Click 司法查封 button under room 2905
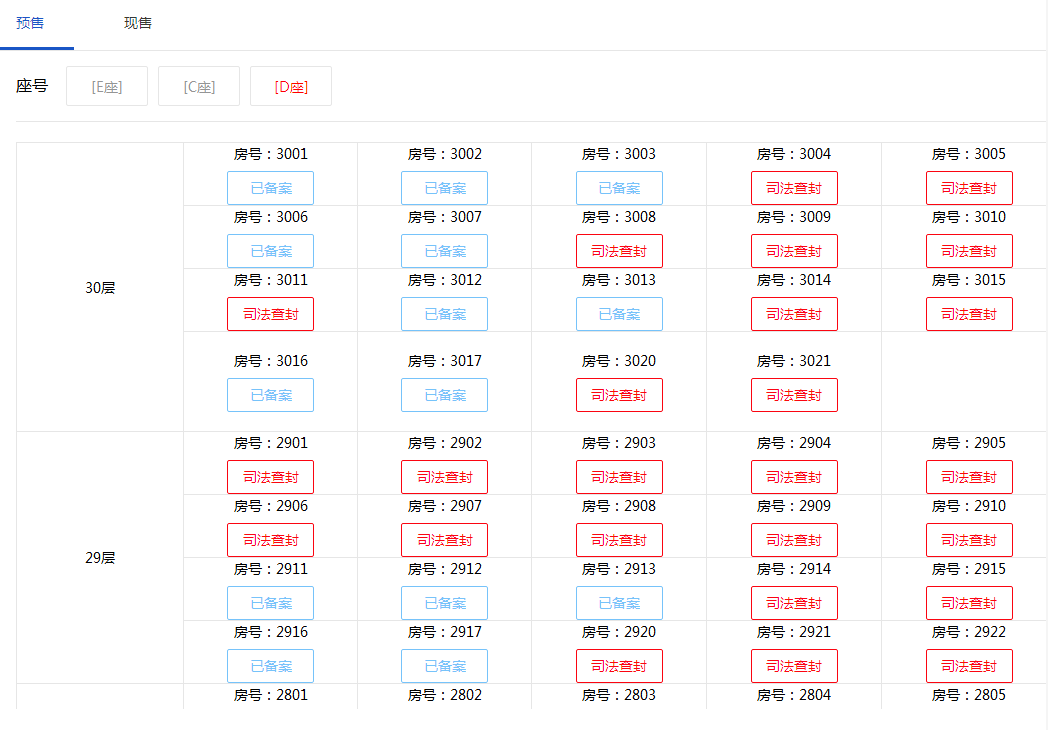This screenshot has width=1048, height=730. click(969, 477)
